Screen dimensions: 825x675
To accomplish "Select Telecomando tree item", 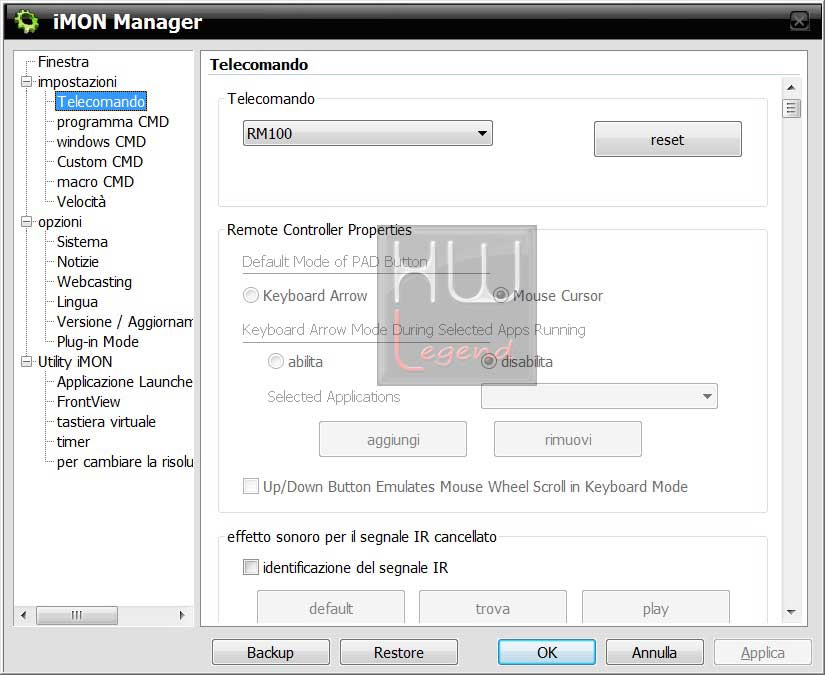I will click(101, 102).
